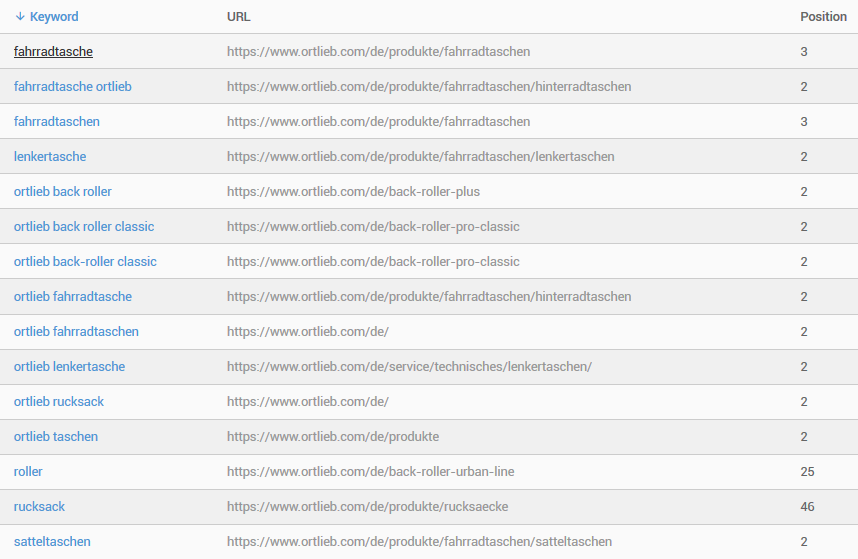The width and height of the screenshot is (858, 559).
Task: Select the URL in the 'fahrradtasche' row
Action: pyautogui.click(x=379, y=51)
